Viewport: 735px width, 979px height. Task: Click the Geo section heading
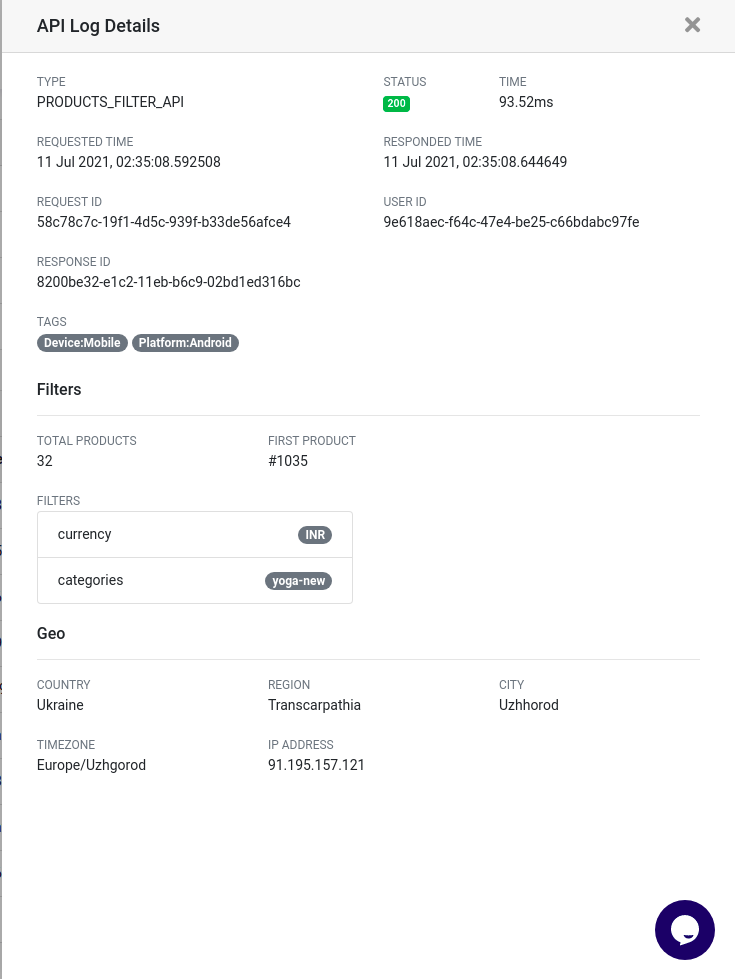[x=51, y=634]
